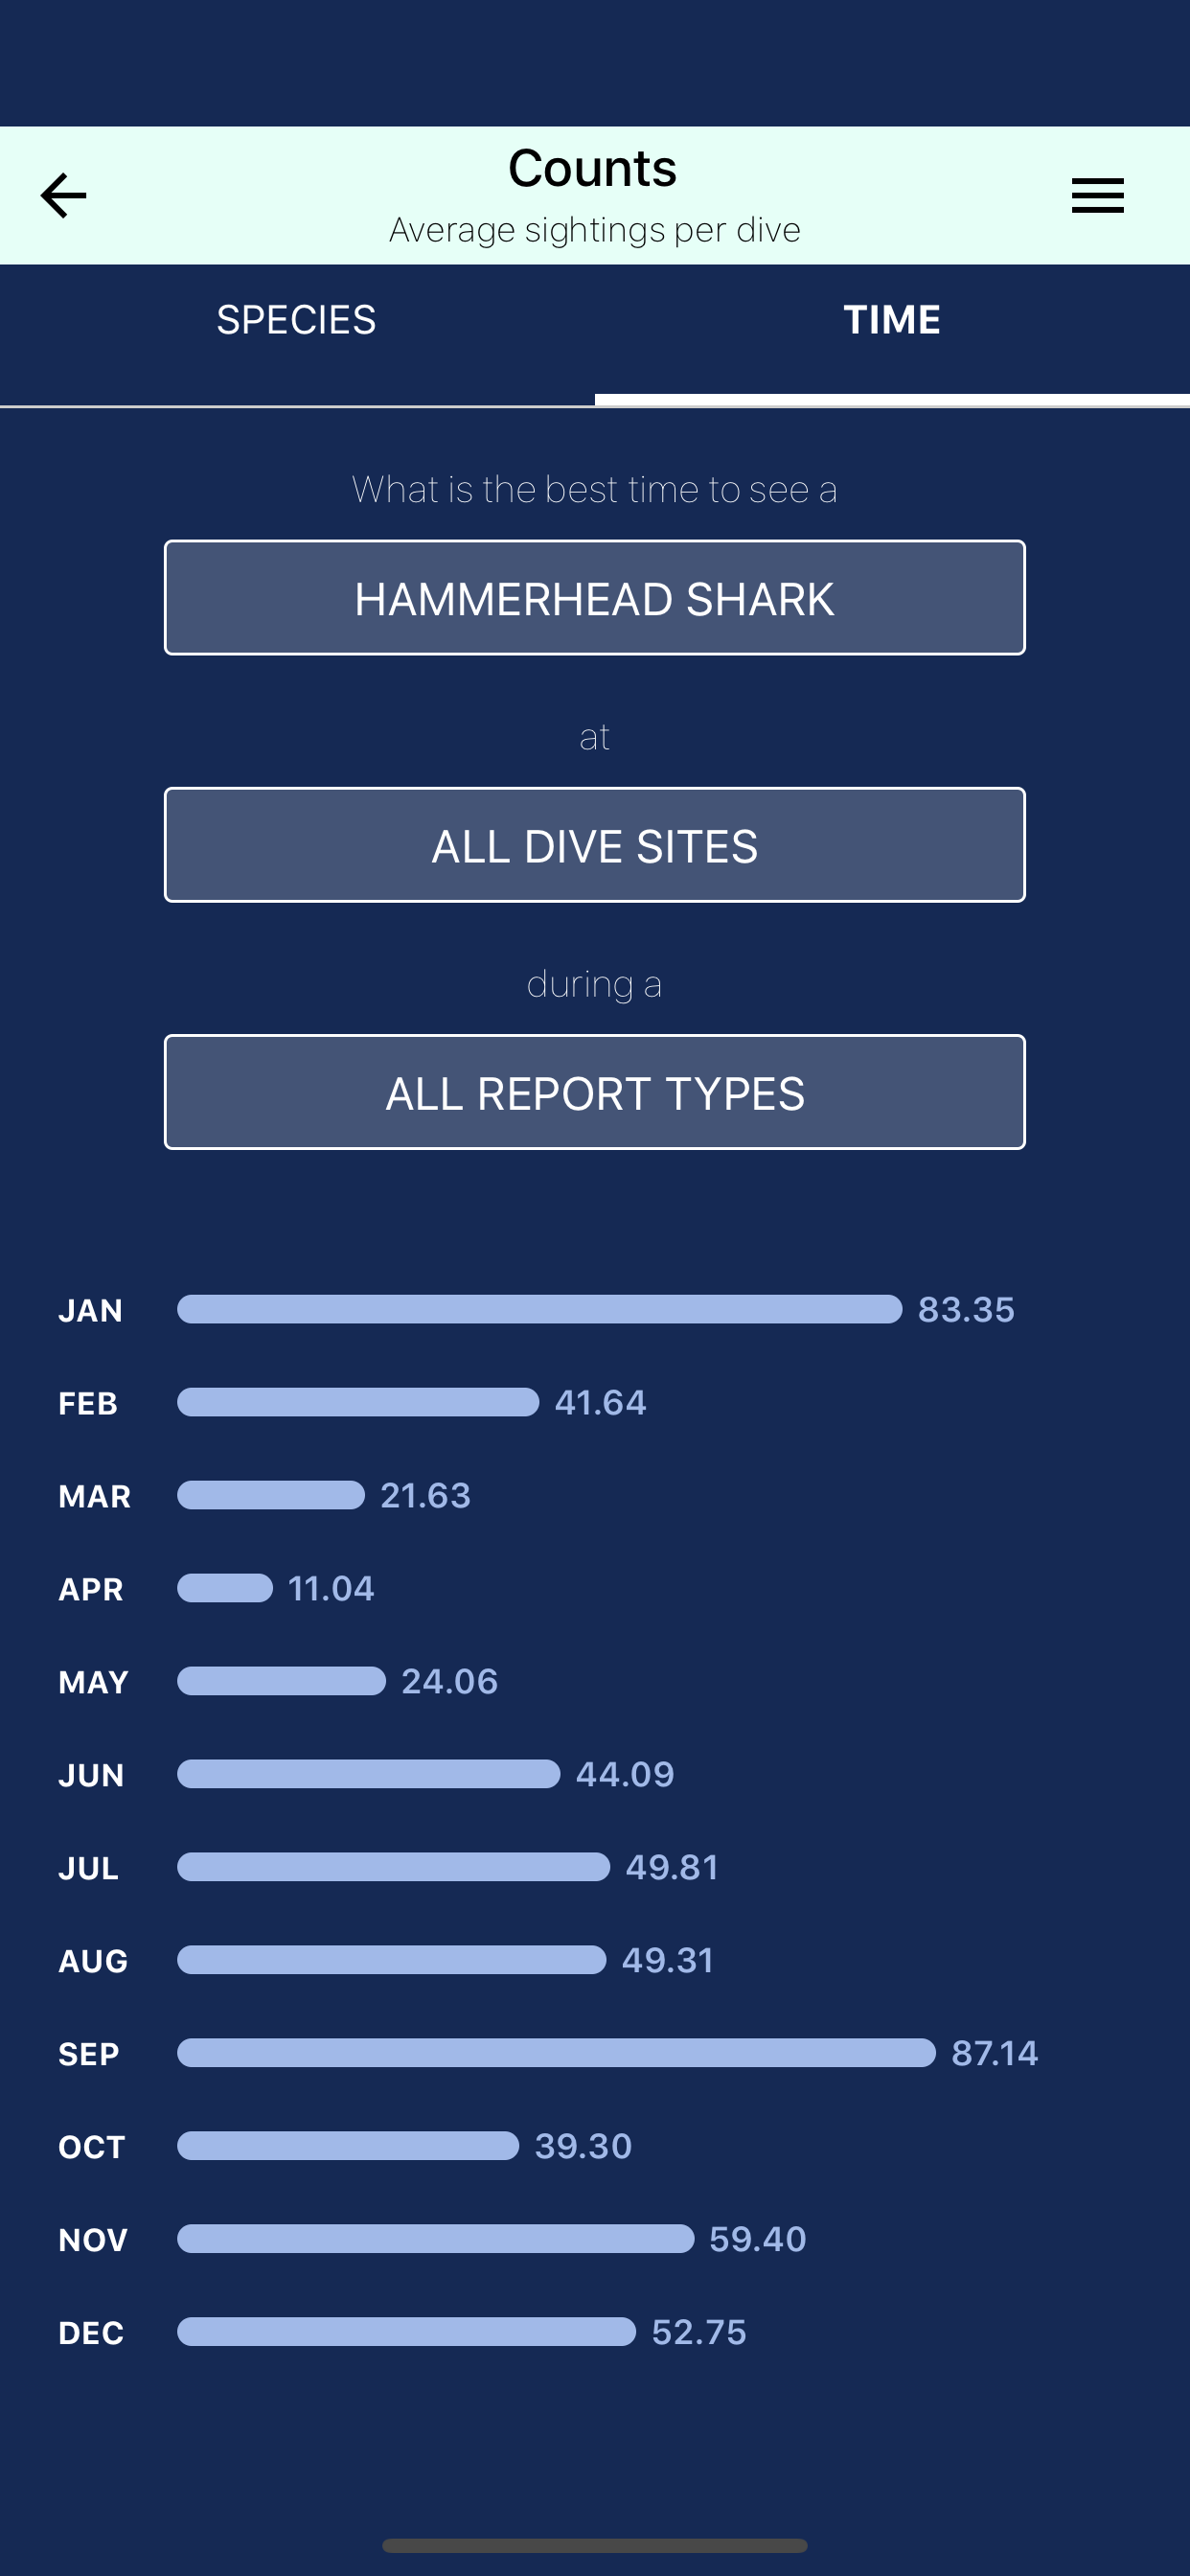
Task: Tap the back arrow icon
Action: [63, 195]
